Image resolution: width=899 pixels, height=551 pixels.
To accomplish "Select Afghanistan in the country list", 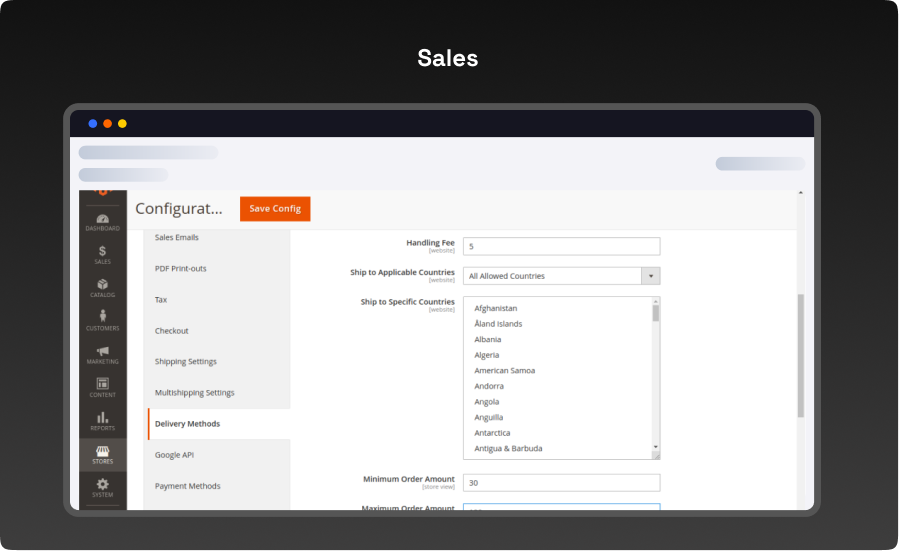I will click(x=496, y=308).
